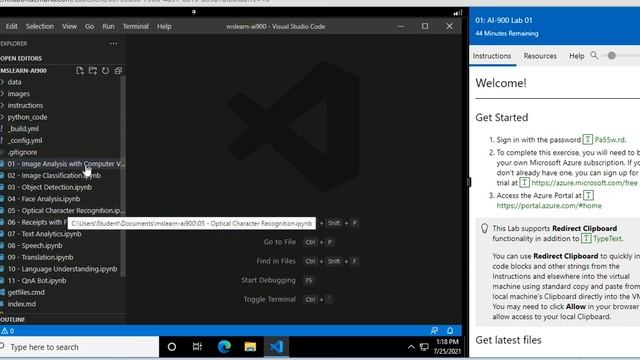Click the taskbar clock 1:18 PM
The width and height of the screenshot is (640, 360).
(x=447, y=347)
